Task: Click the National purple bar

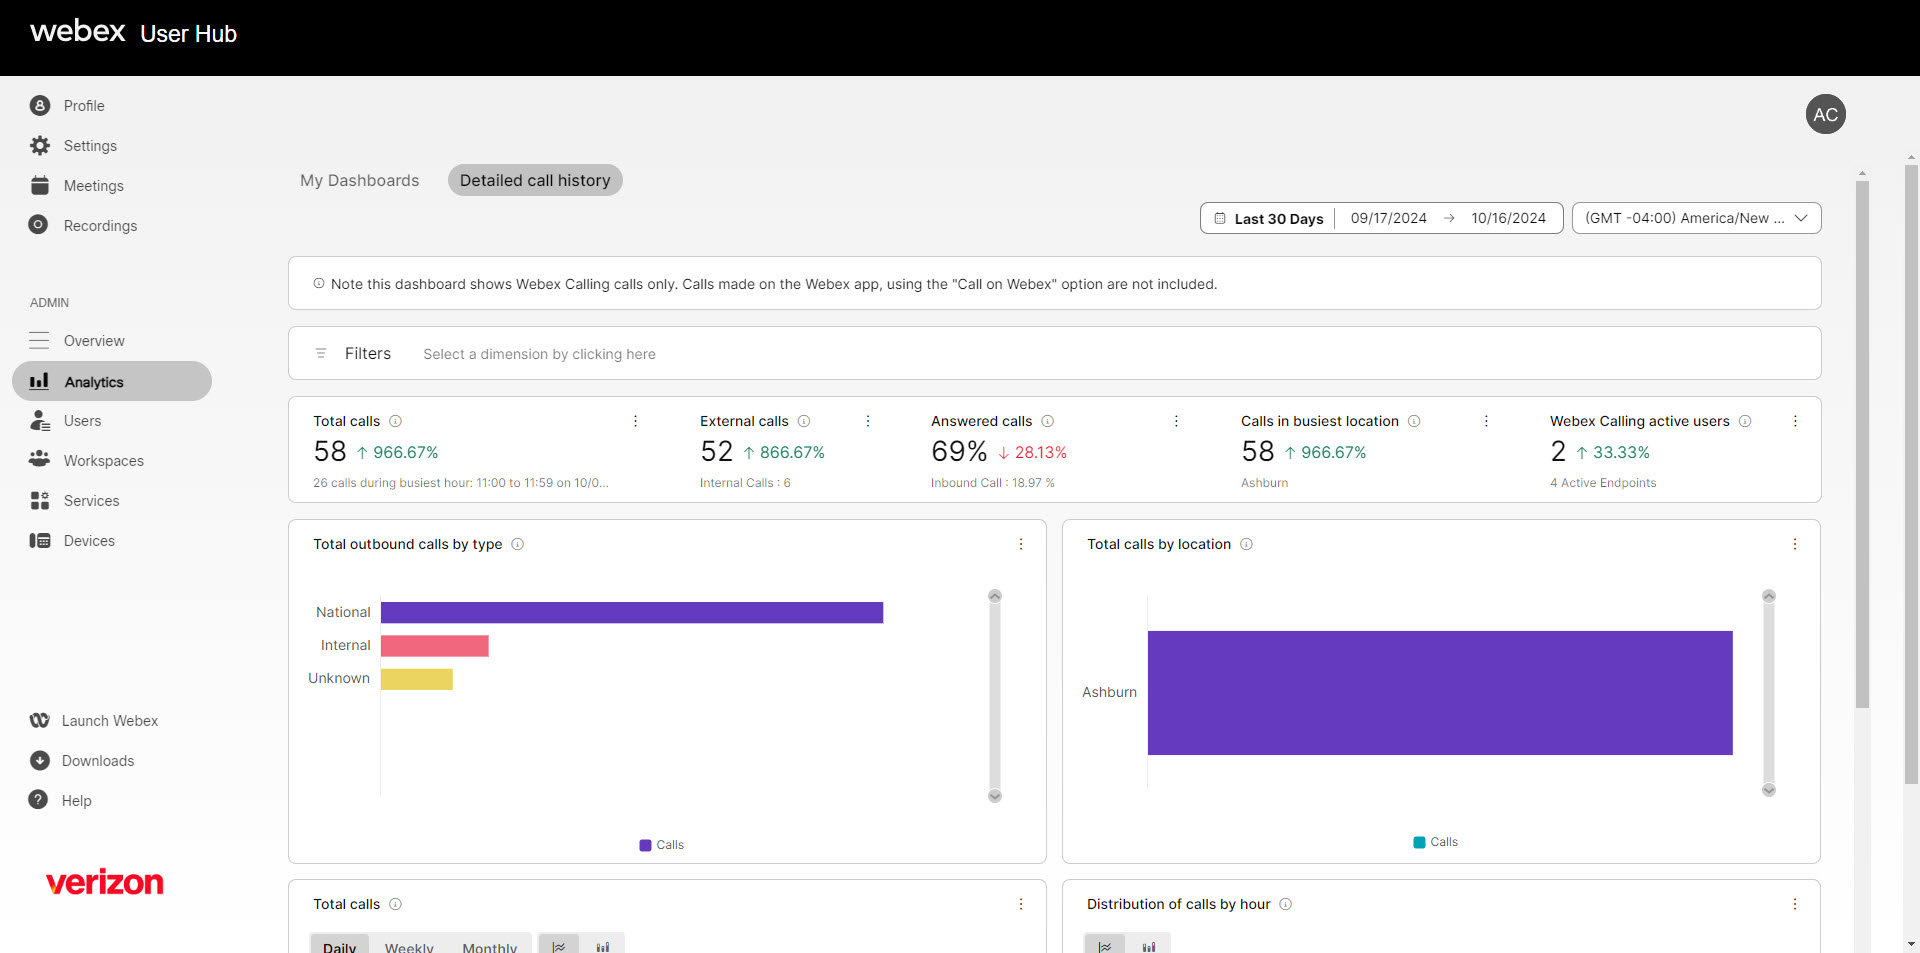Action: tap(632, 612)
